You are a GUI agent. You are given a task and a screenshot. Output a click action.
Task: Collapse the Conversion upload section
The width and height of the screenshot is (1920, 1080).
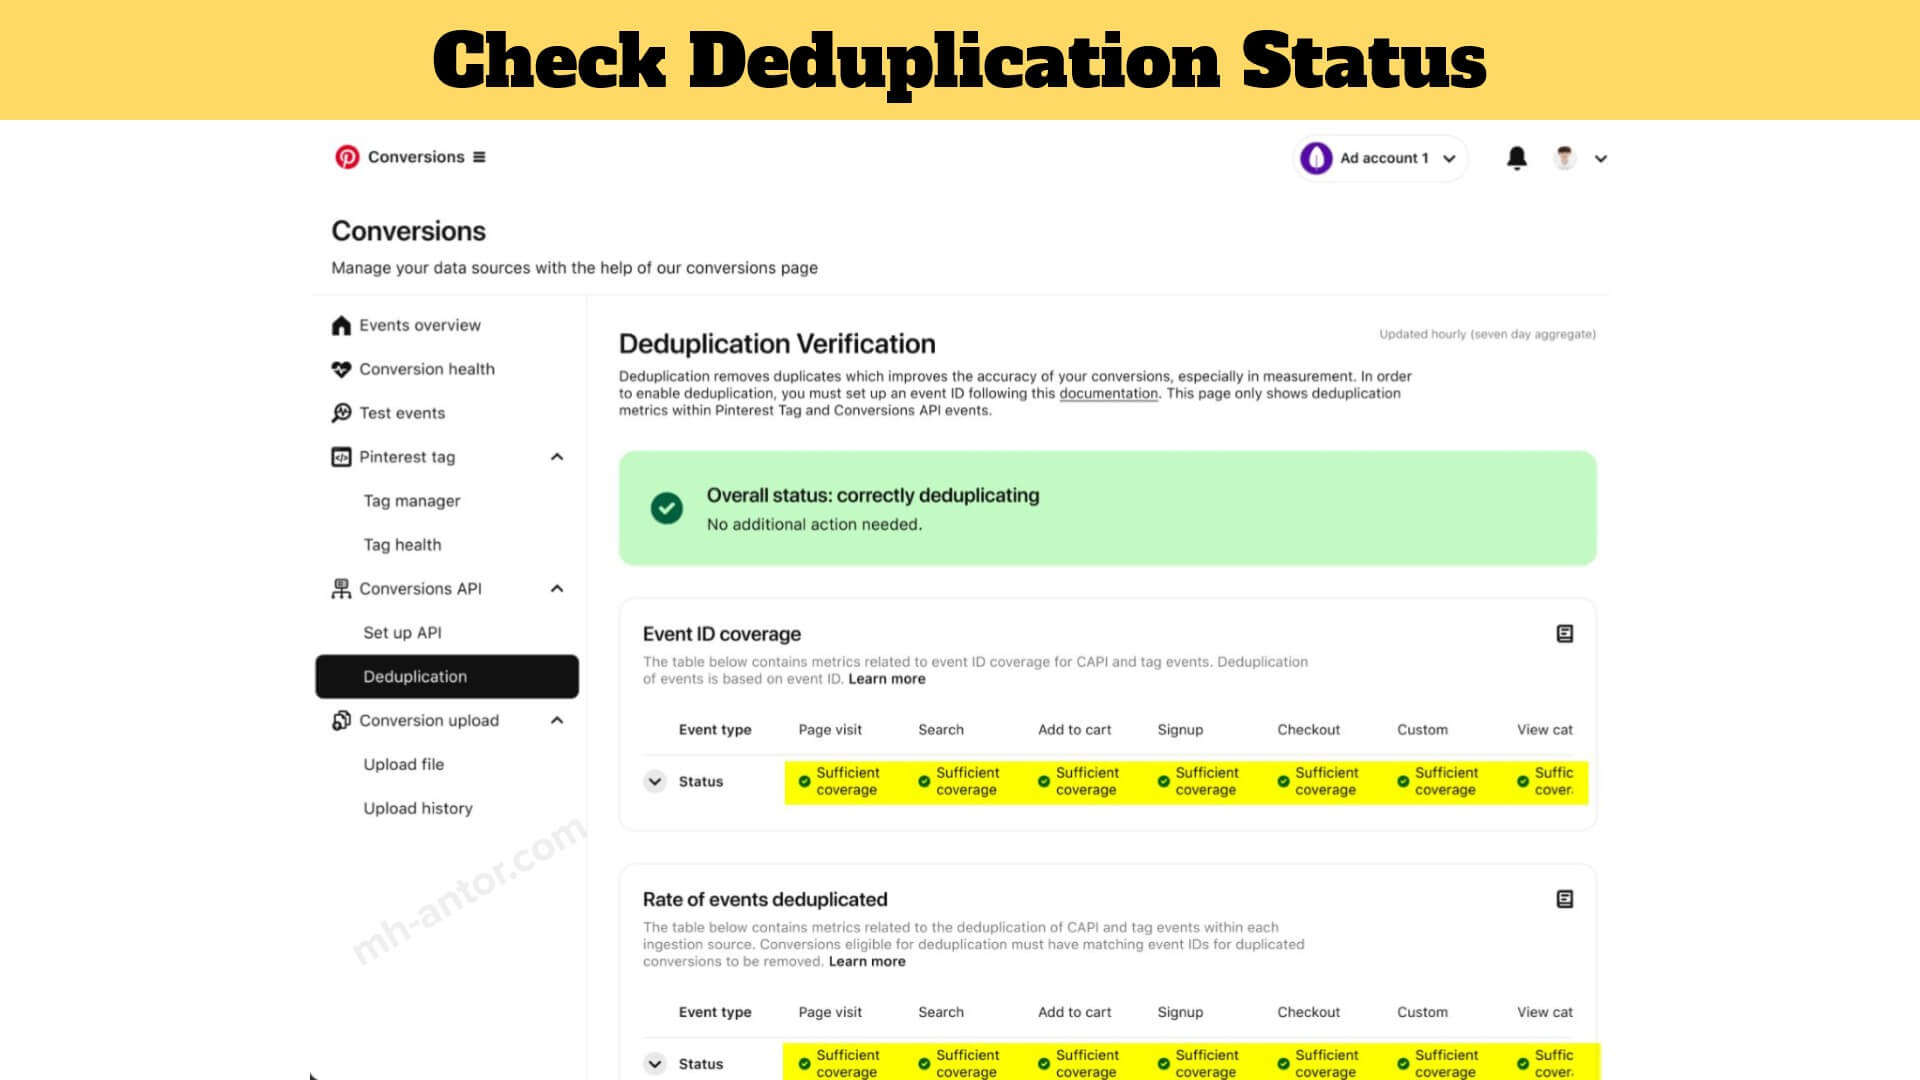557,721
